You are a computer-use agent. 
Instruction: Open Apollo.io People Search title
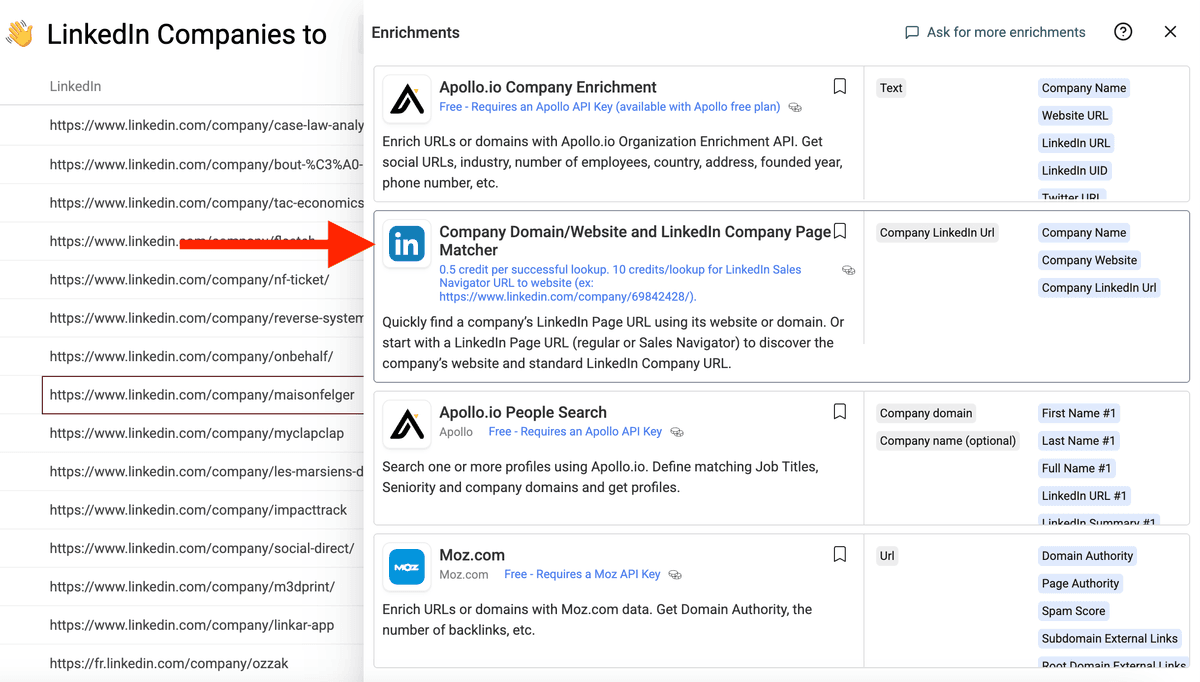click(x=523, y=412)
